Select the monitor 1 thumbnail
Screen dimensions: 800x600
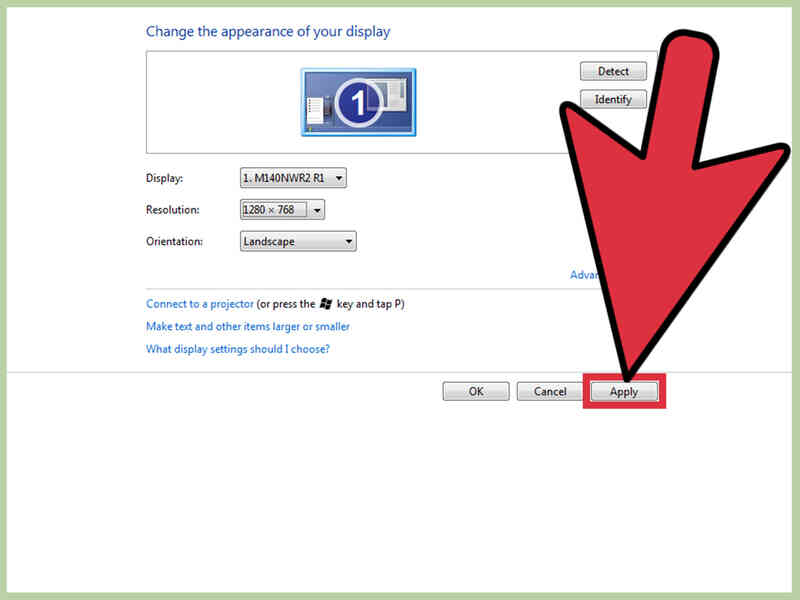358,102
